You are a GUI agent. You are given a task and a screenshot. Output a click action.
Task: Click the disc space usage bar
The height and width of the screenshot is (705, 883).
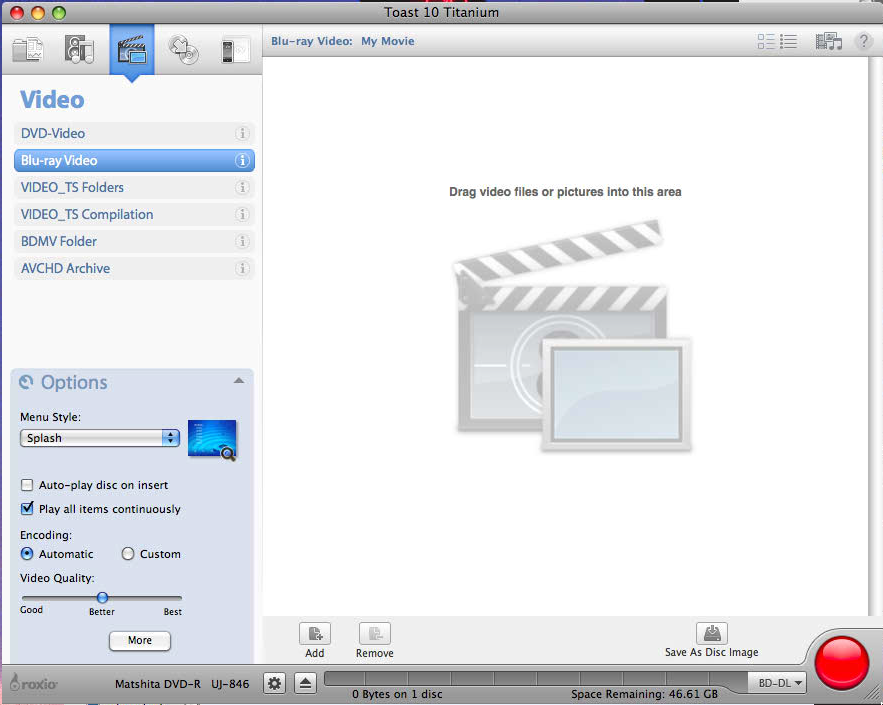point(537,679)
